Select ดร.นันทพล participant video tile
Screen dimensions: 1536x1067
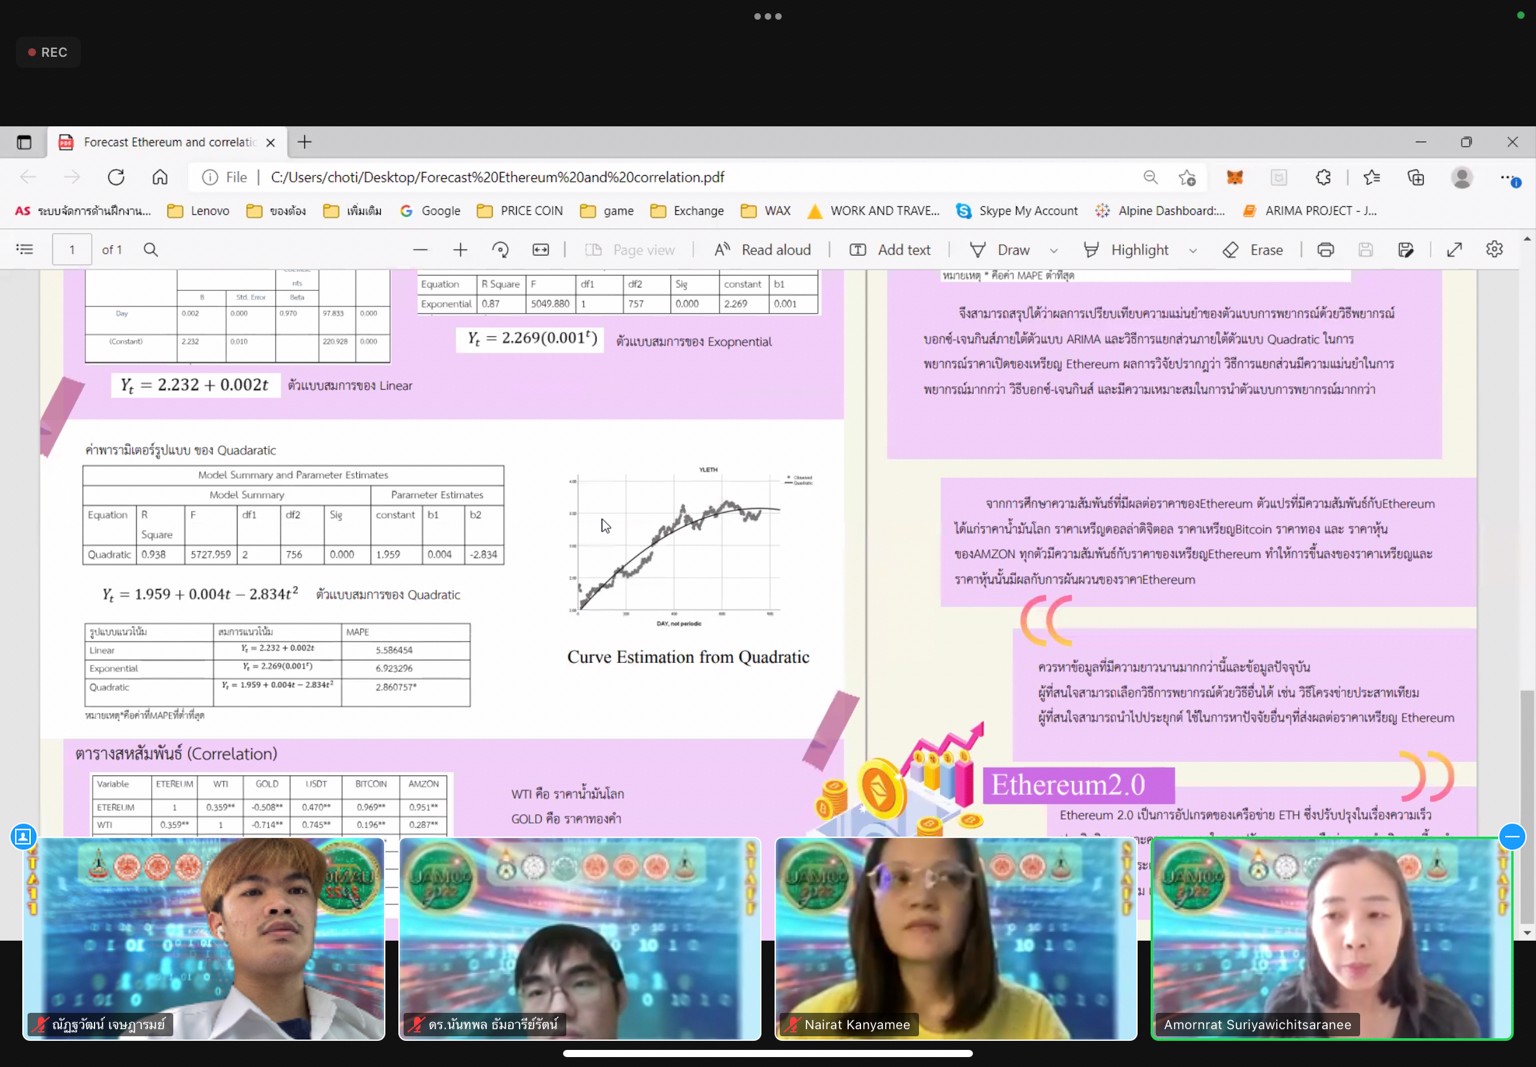click(x=580, y=938)
